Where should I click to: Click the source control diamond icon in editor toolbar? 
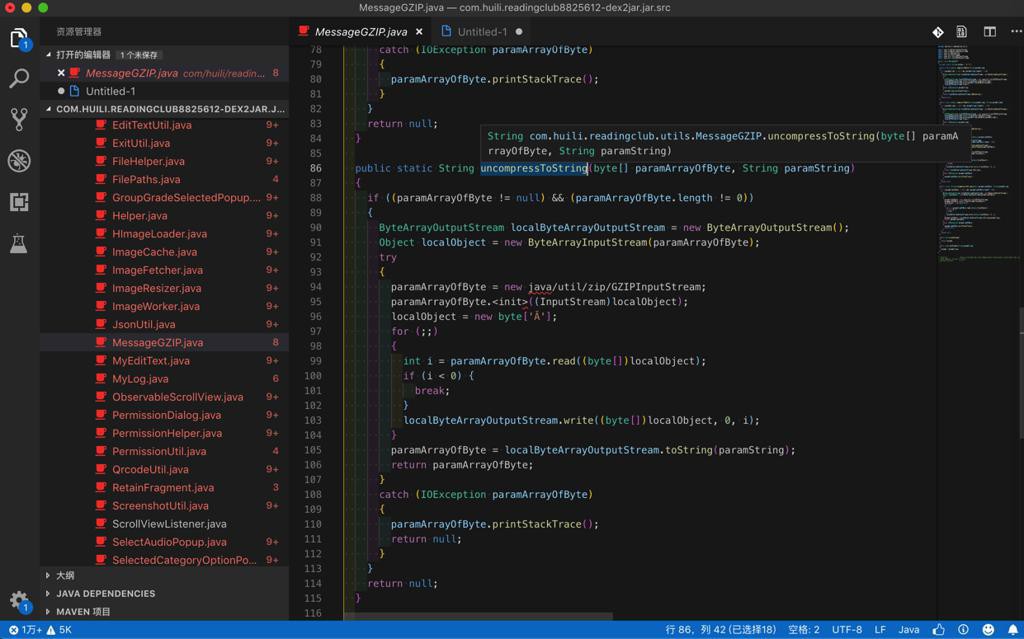point(938,32)
